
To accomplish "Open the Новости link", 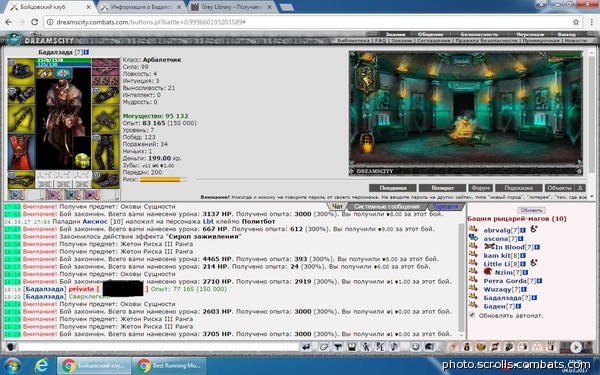I will pyautogui.click(x=575, y=40).
